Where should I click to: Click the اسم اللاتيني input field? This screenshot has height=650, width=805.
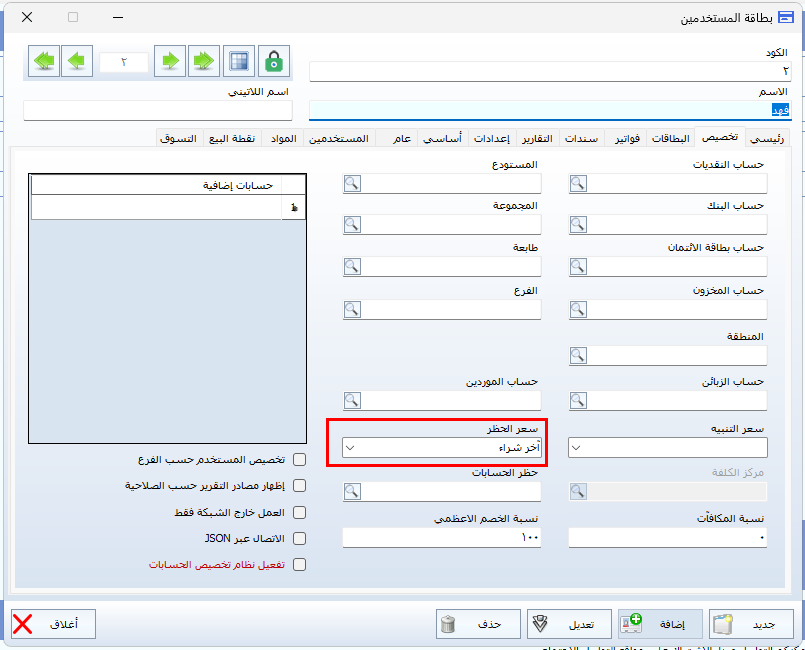[157, 110]
